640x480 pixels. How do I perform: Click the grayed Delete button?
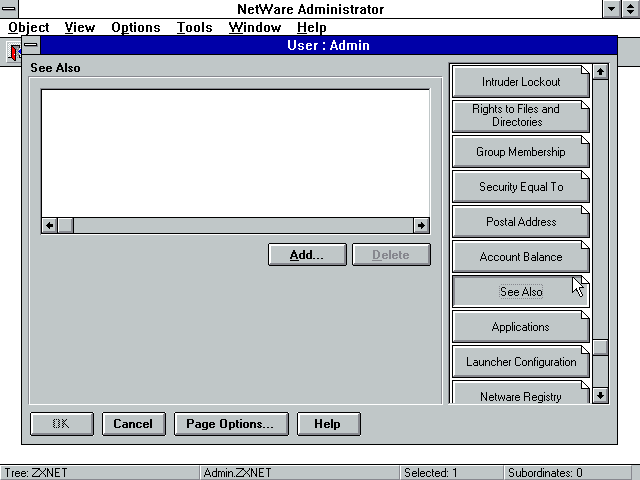[x=391, y=255]
